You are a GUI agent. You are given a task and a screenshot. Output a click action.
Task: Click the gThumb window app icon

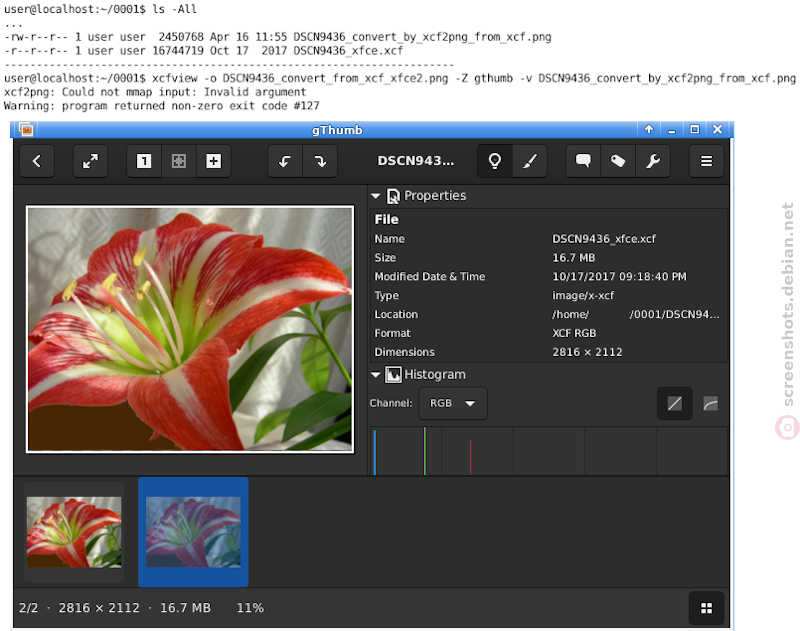(27, 130)
